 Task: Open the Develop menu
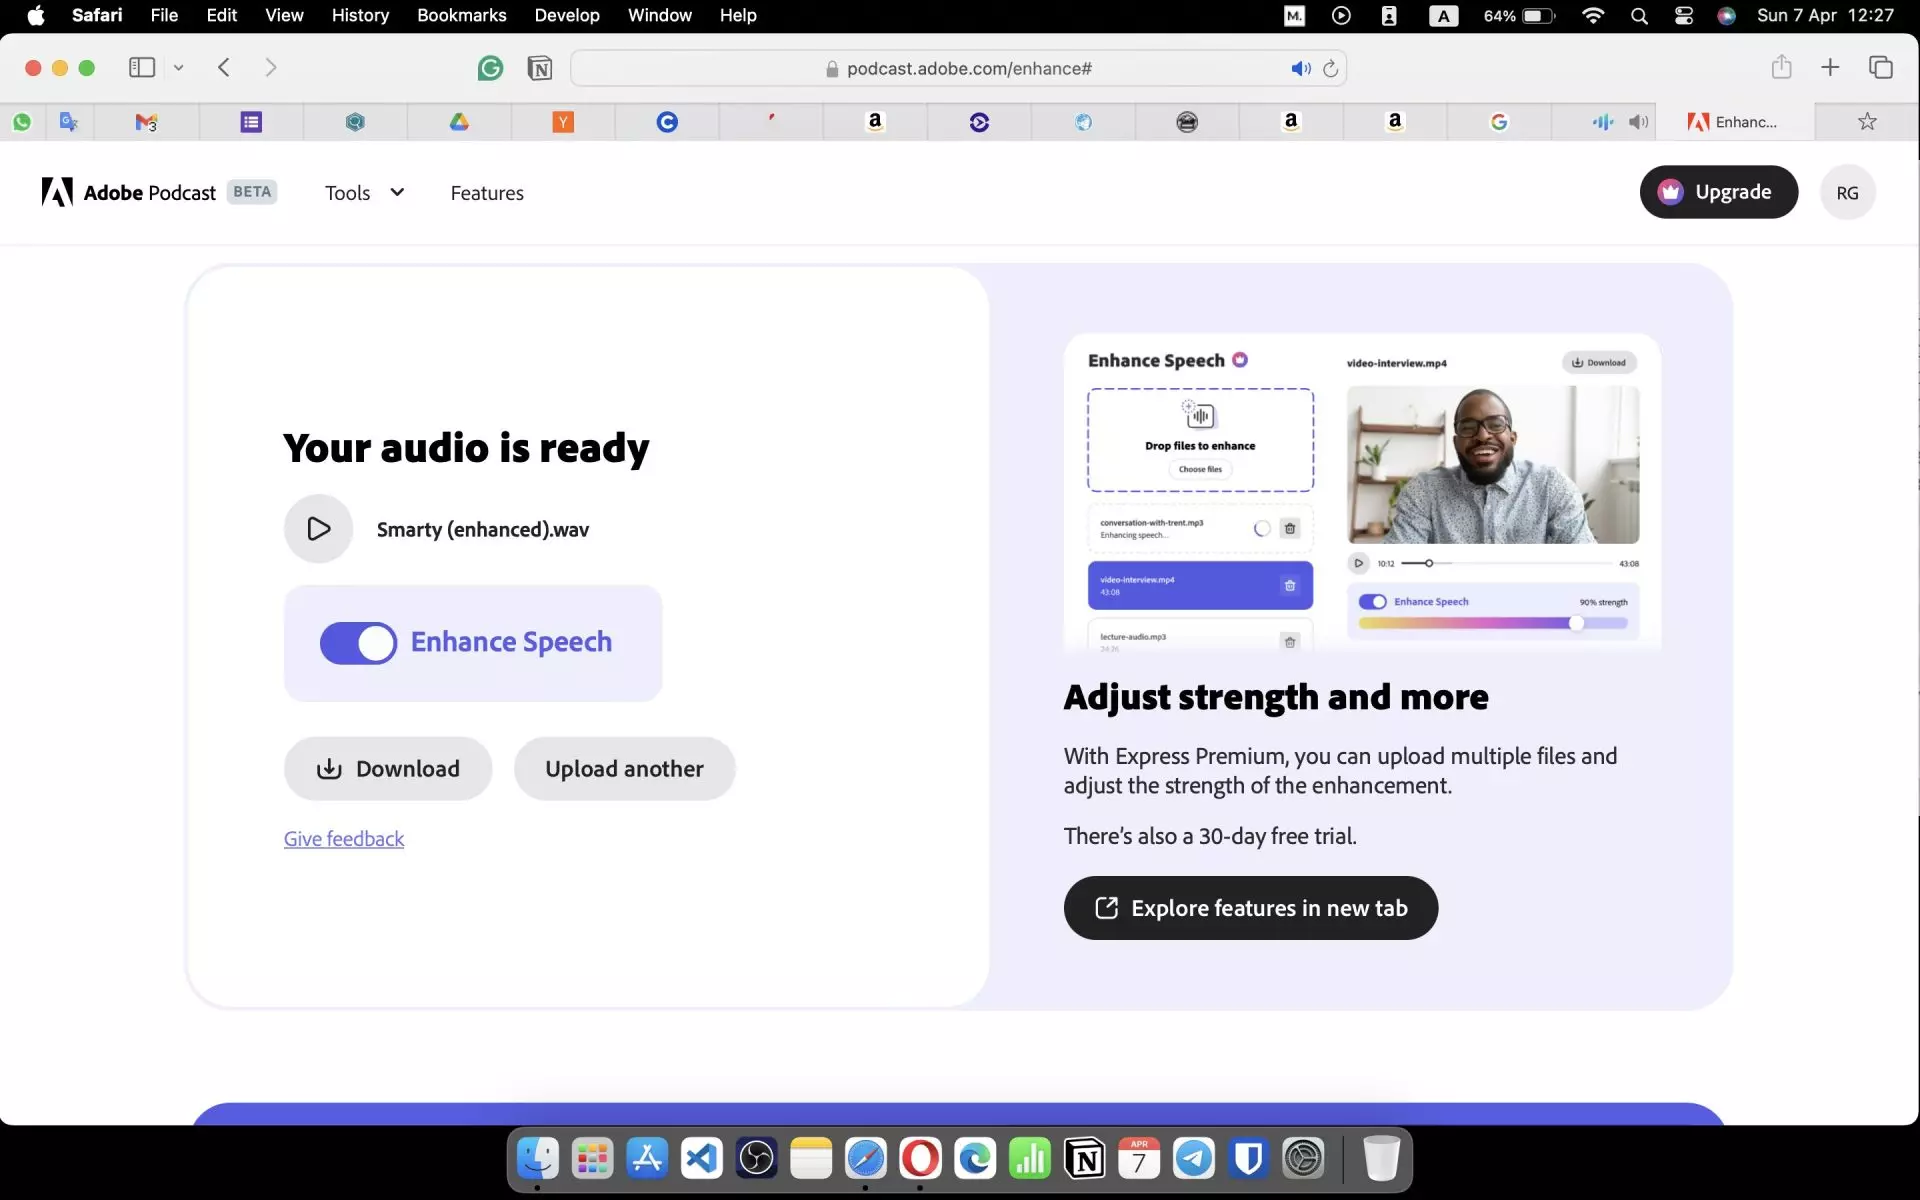point(567,15)
